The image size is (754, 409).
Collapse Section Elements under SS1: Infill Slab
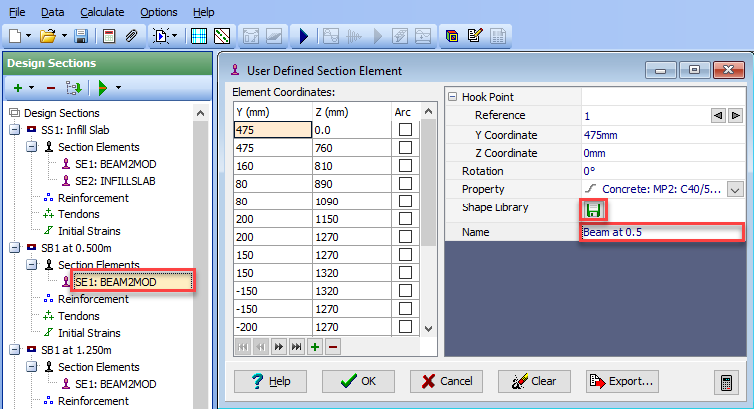pyautogui.click(x=32, y=147)
